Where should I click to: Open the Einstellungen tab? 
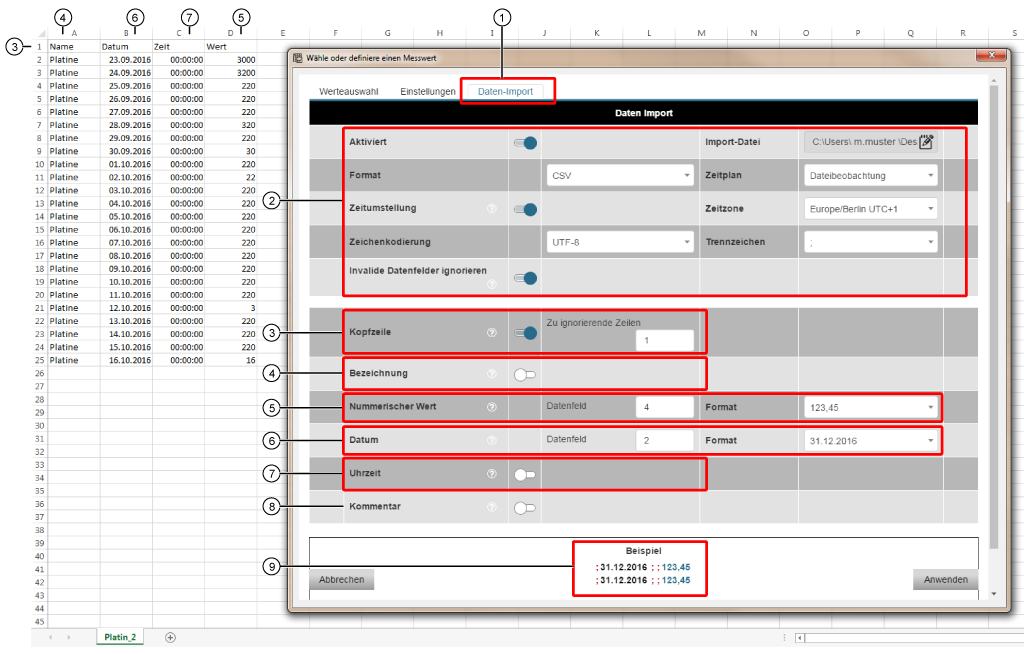427,91
